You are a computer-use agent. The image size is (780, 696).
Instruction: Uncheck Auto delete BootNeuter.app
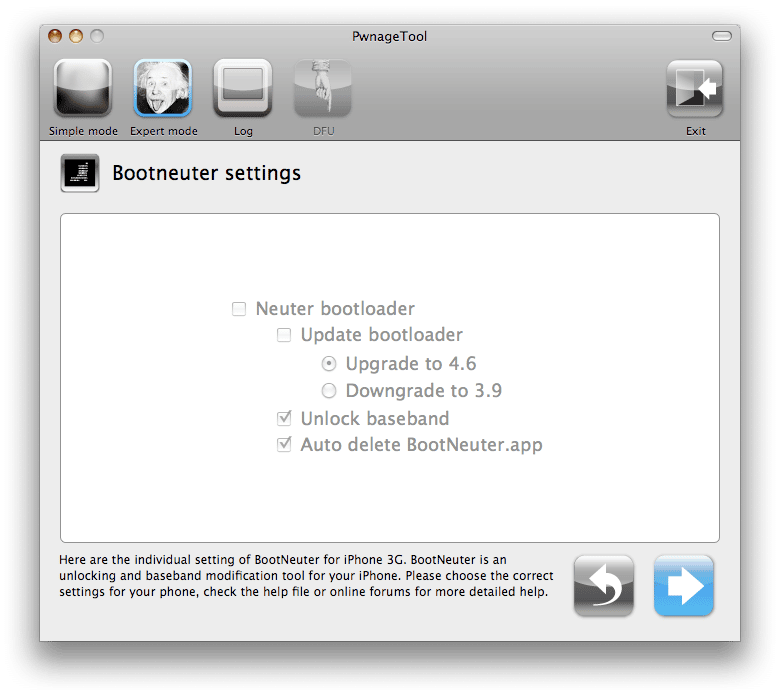point(284,444)
